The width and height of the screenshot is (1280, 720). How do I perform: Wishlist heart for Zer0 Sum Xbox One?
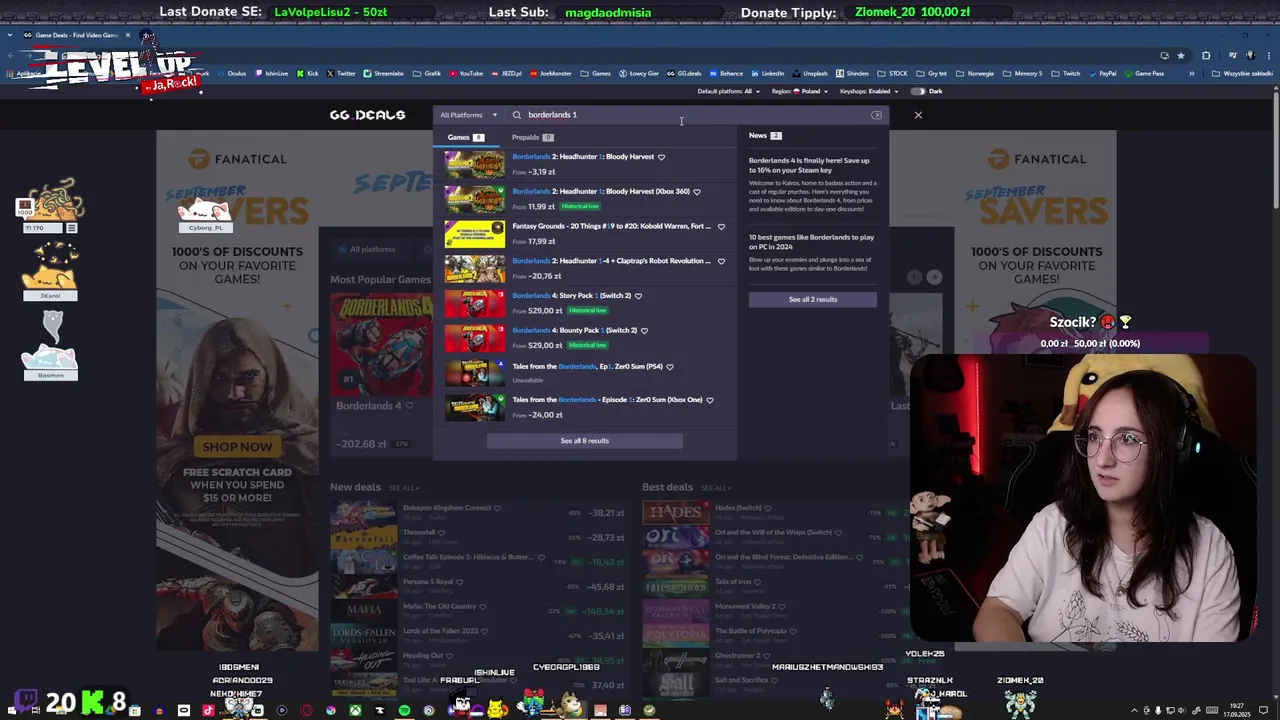pos(710,400)
